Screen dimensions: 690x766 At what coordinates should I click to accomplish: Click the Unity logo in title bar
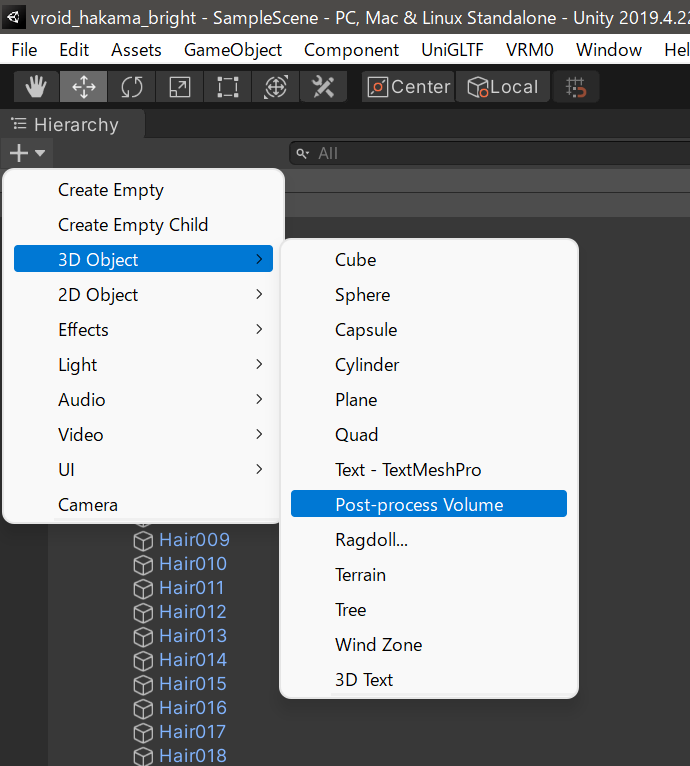[13, 18]
